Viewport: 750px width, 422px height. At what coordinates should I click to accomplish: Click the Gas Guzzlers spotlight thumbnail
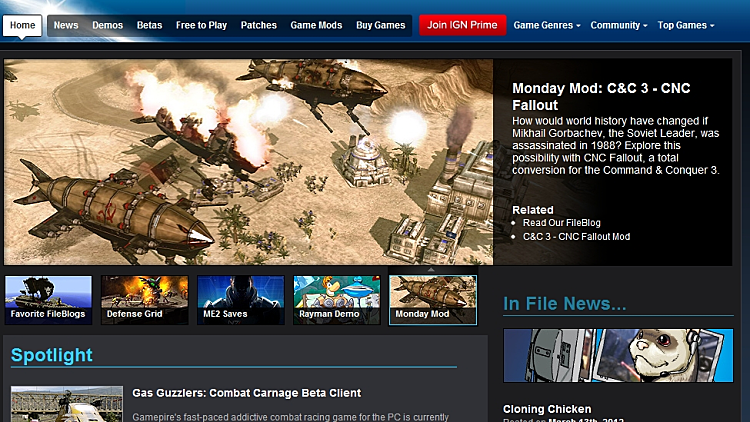point(67,404)
